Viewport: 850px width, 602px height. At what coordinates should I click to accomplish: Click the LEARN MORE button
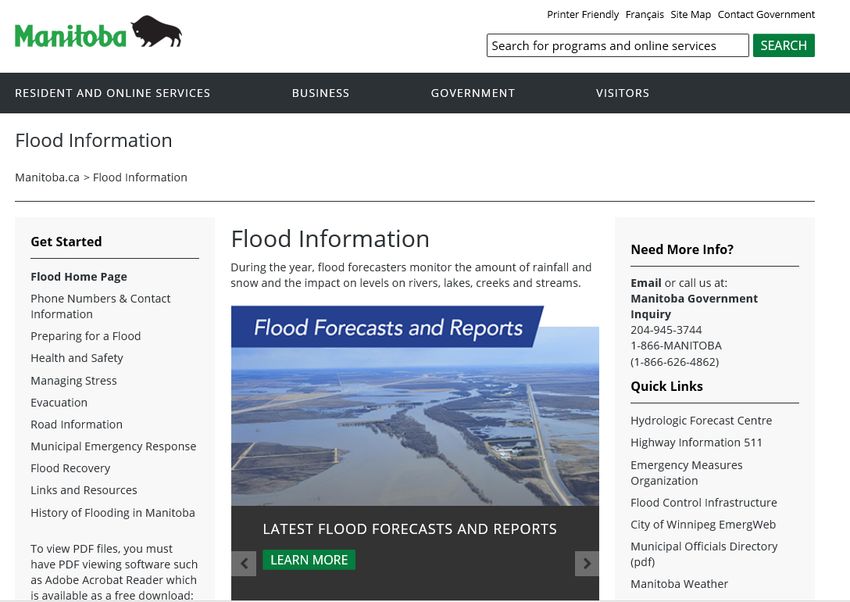coord(309,560)
